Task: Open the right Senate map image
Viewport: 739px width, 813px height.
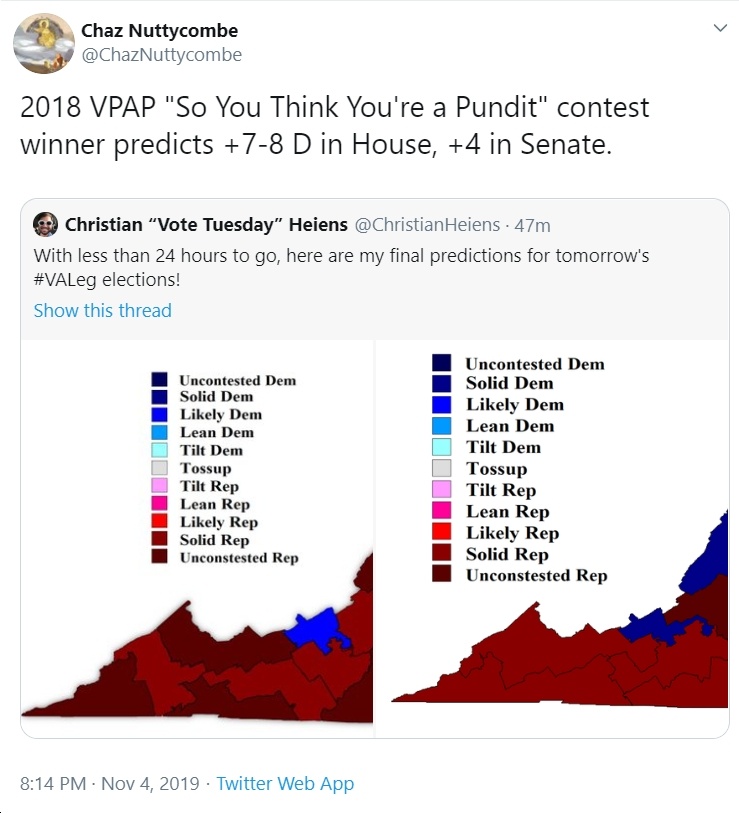Action: pos(552,538)
